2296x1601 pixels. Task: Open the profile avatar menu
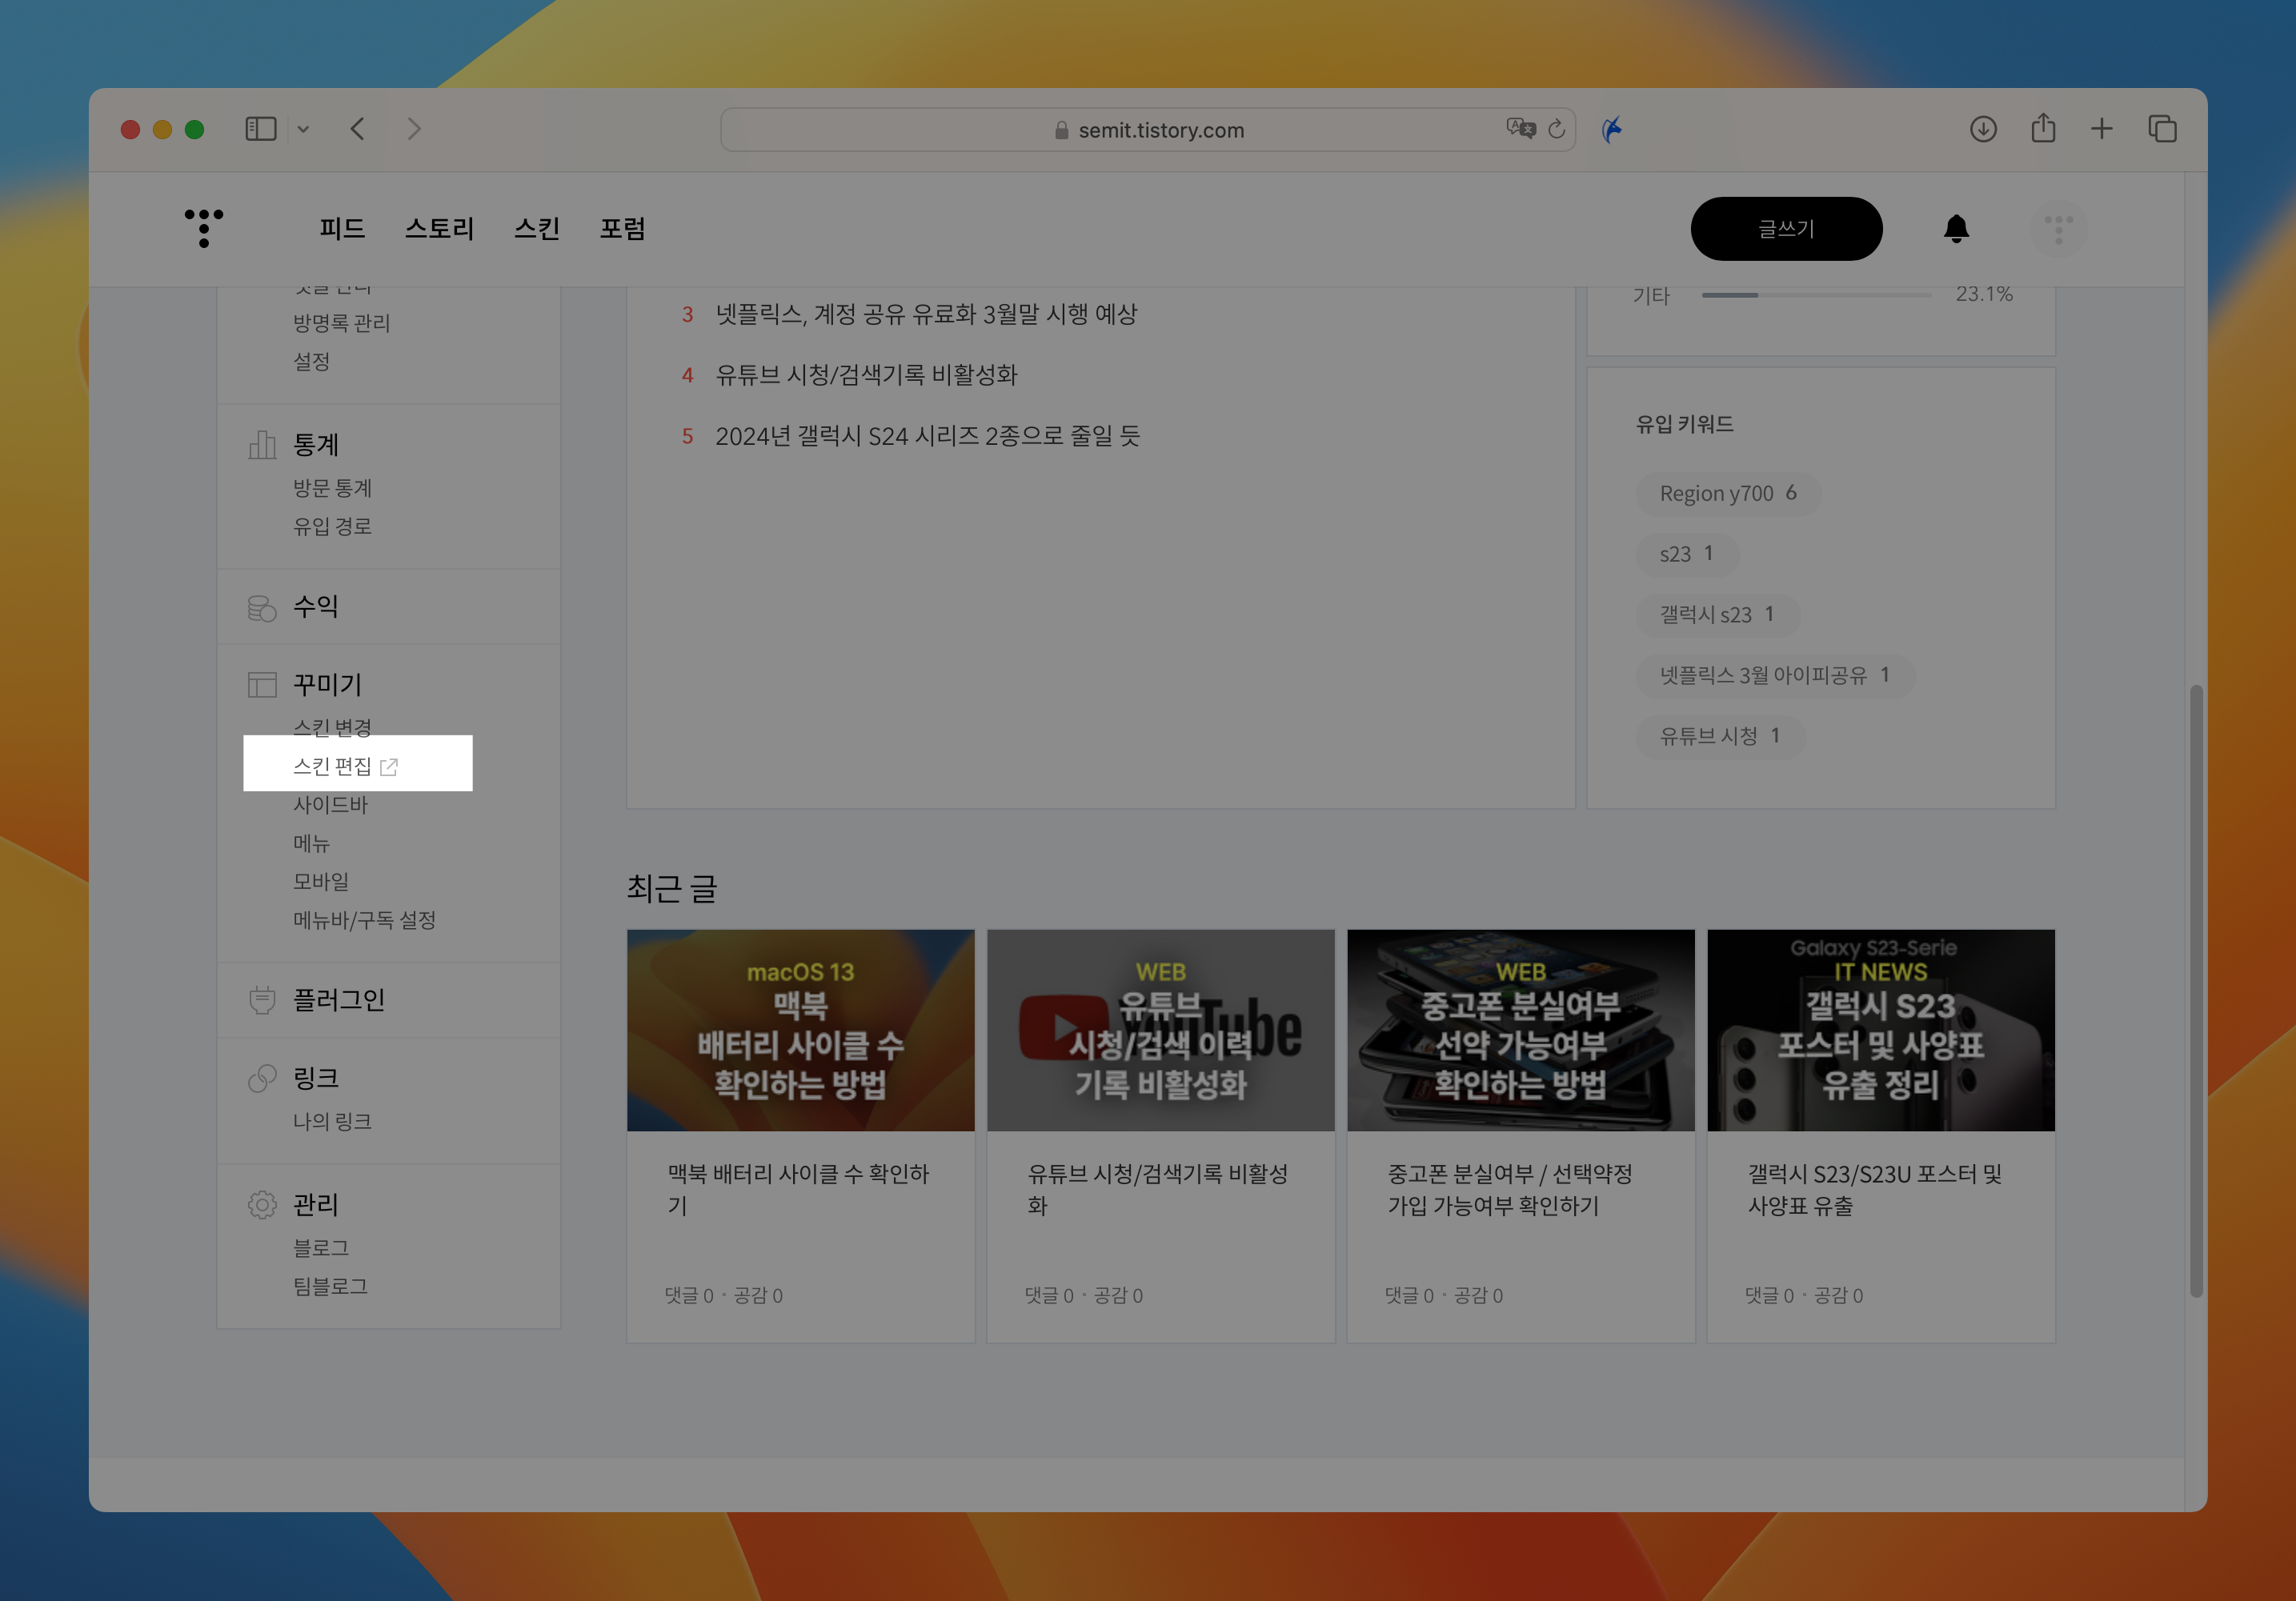tap(2058, 229)
